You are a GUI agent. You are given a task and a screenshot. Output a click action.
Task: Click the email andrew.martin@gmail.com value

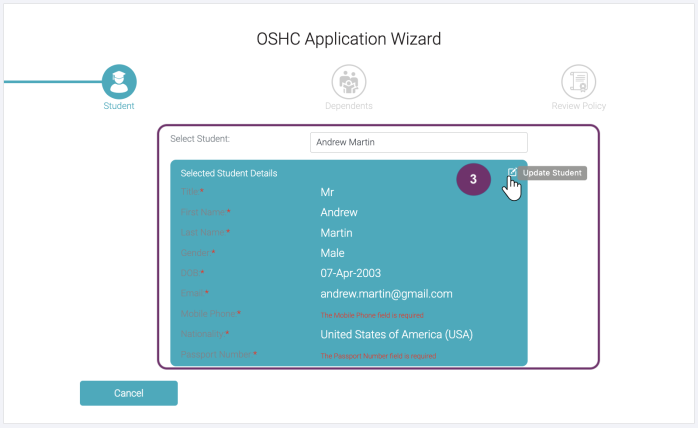pos(386,294)
